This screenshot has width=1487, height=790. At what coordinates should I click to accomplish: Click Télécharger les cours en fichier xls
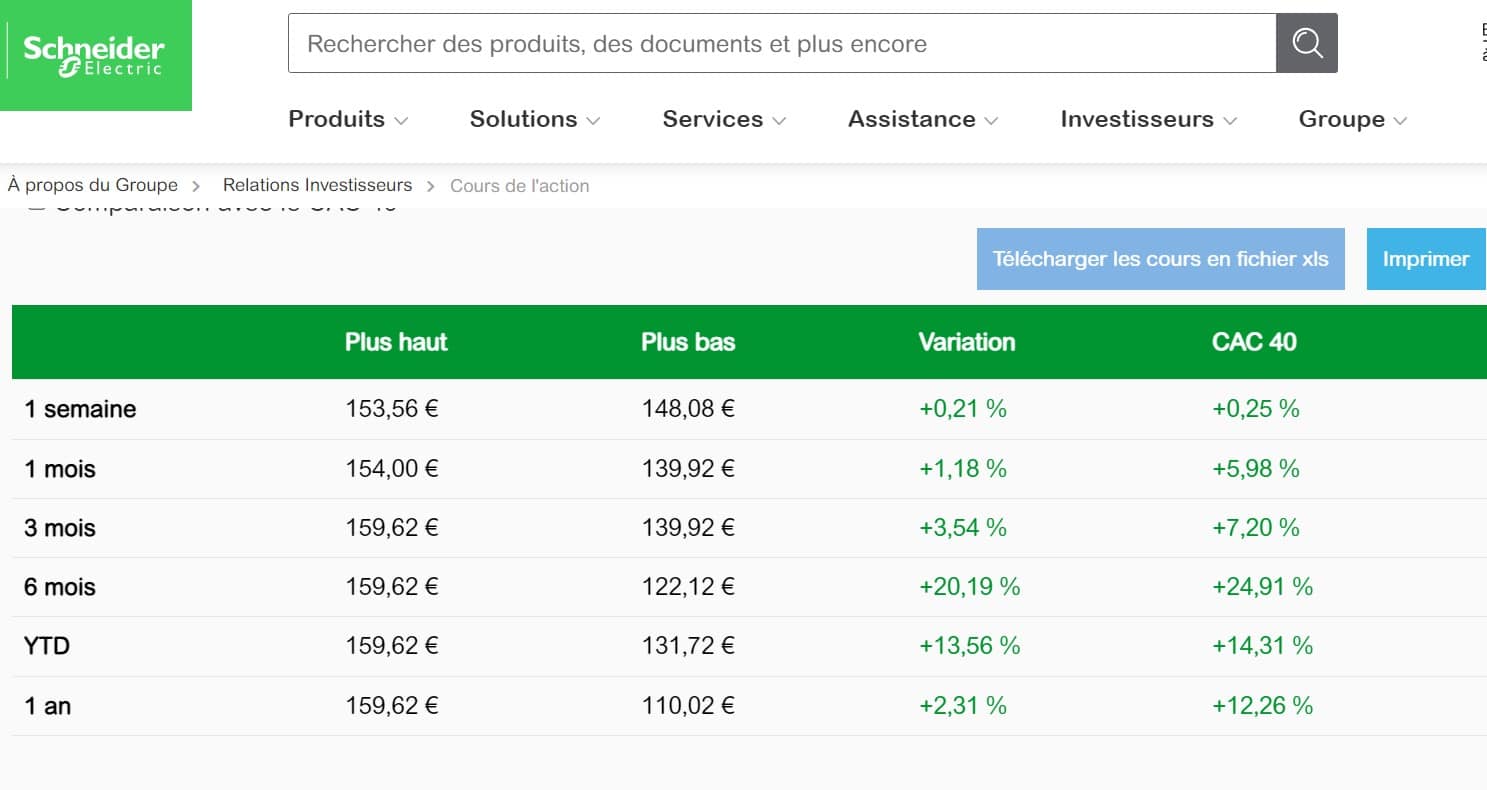pos(1160,259)
